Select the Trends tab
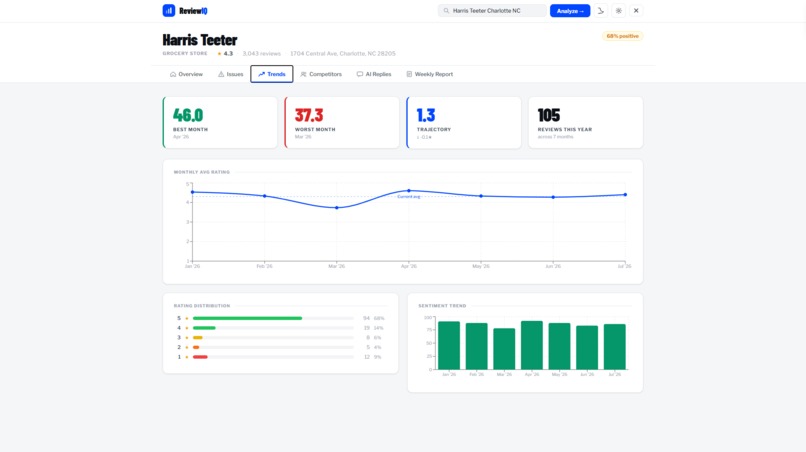 click(x=271, y=74)
